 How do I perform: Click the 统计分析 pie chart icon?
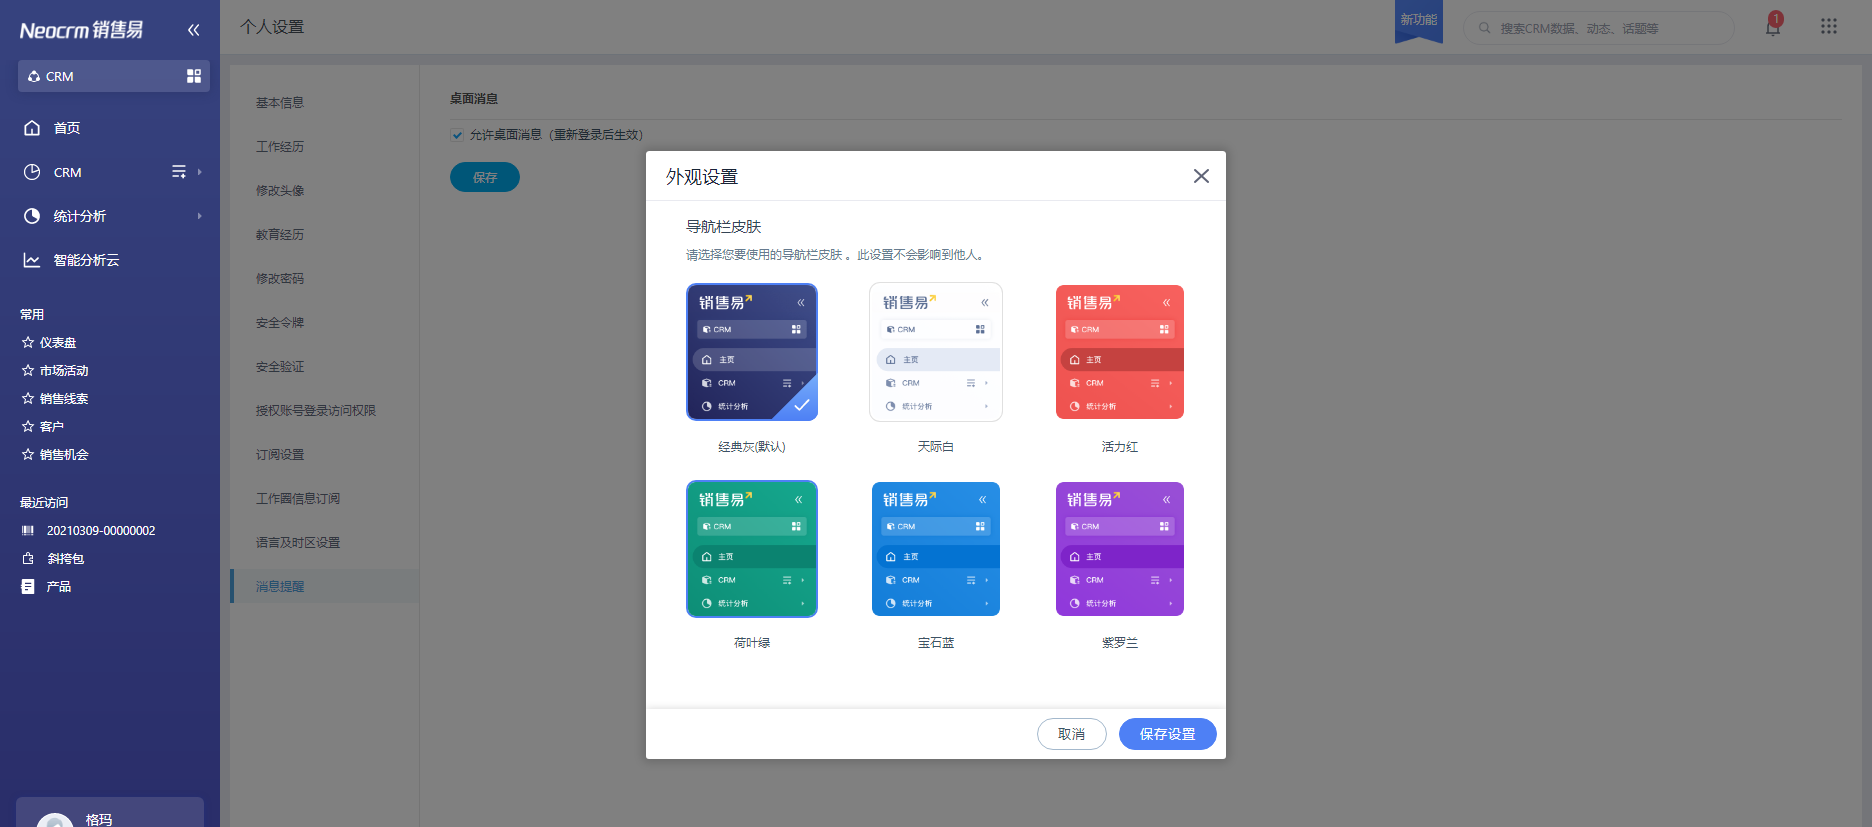(32, 216)
